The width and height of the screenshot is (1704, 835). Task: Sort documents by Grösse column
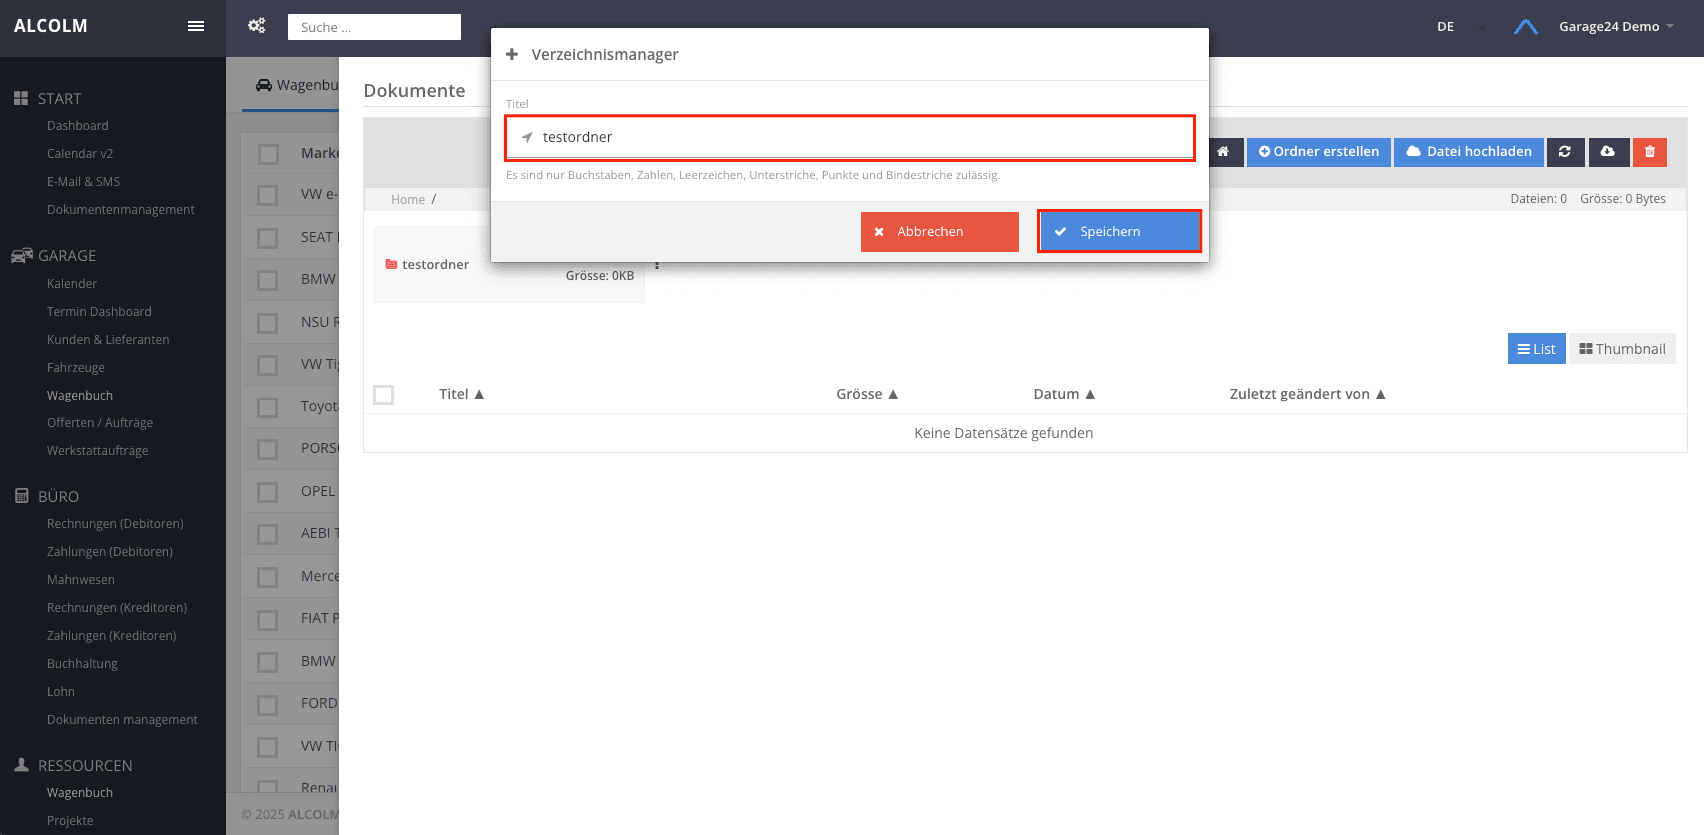pyautogui.click(x=867, y=394)
